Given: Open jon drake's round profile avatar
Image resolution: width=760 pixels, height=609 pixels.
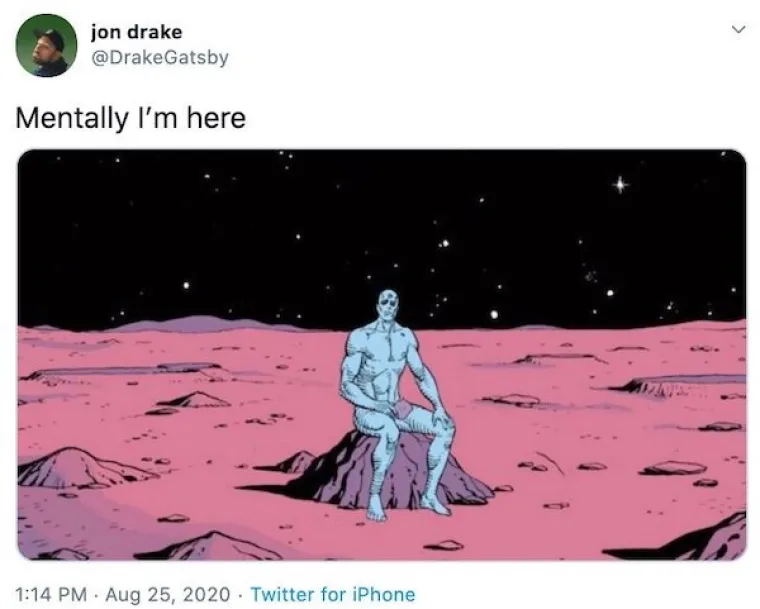Looking at the screenshot, I should (x=46, y=45).
